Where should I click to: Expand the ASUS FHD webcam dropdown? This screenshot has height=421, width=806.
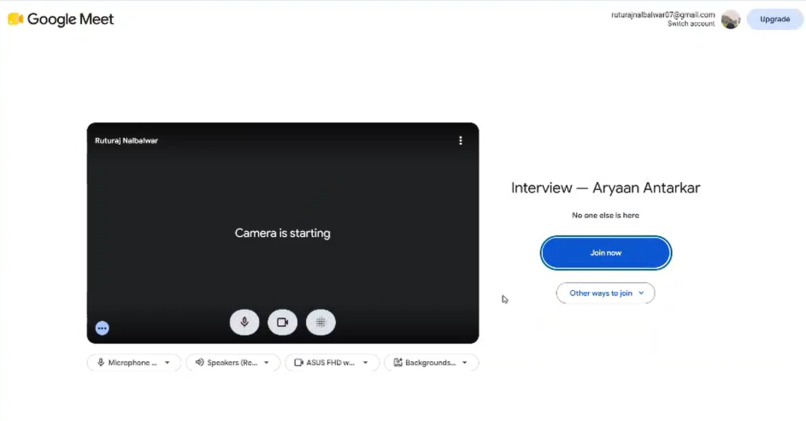pos(332,362)
